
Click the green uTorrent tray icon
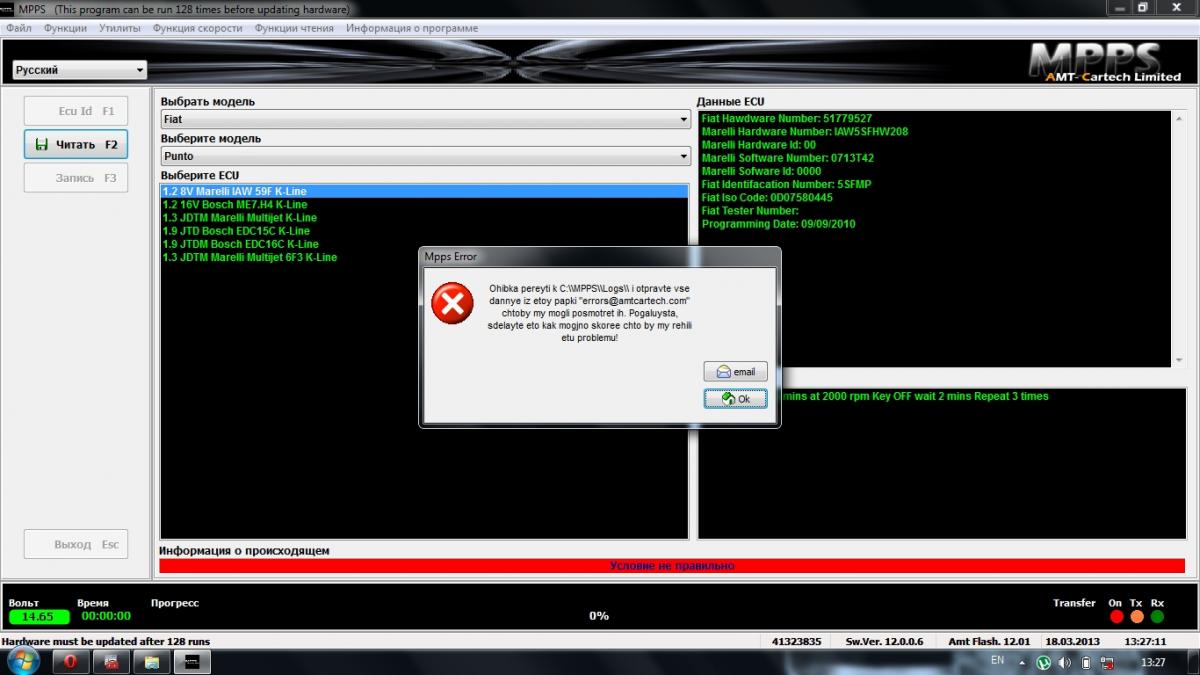[1043, 662]
